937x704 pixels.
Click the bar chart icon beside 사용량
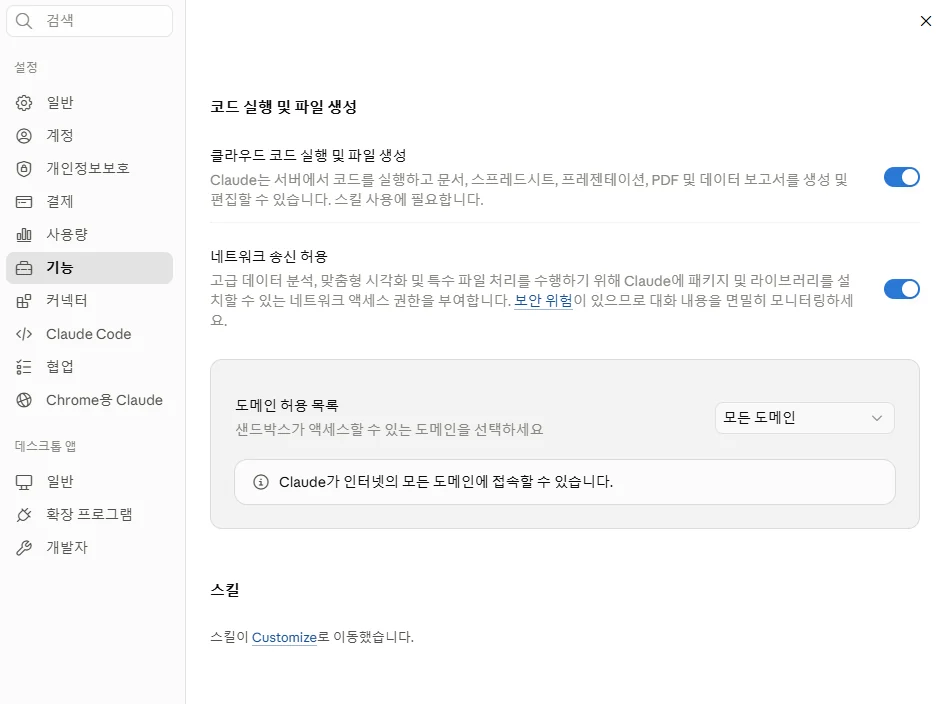point(24,235)
